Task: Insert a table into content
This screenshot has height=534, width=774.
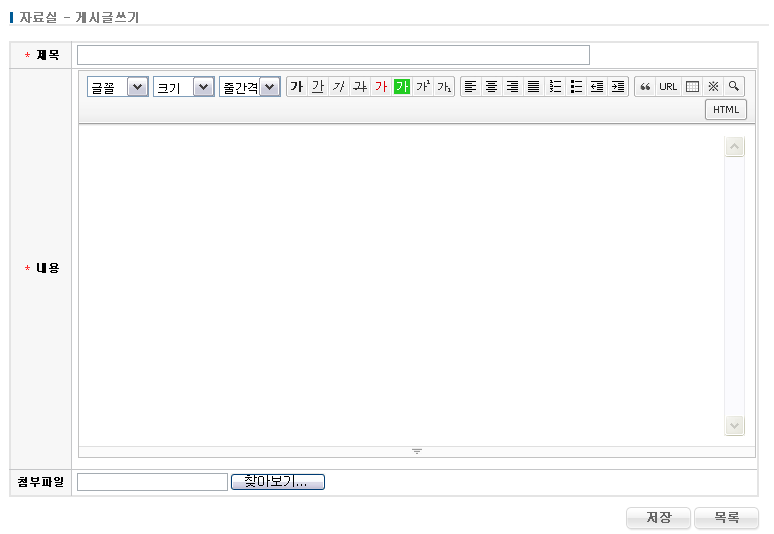Action: pyautogui.click(x=691, y=87)
